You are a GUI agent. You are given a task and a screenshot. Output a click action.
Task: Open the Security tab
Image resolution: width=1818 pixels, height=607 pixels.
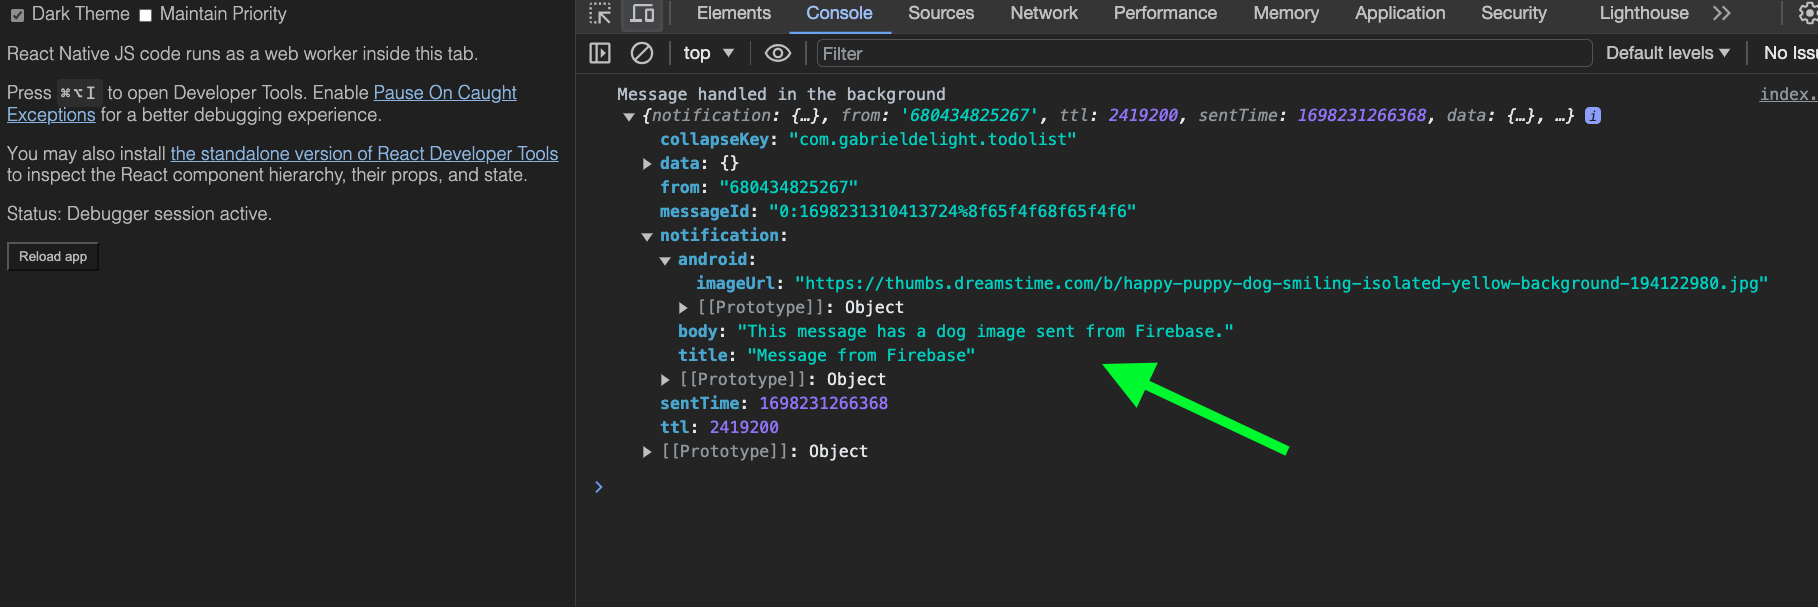click(x=1513, y=13)
